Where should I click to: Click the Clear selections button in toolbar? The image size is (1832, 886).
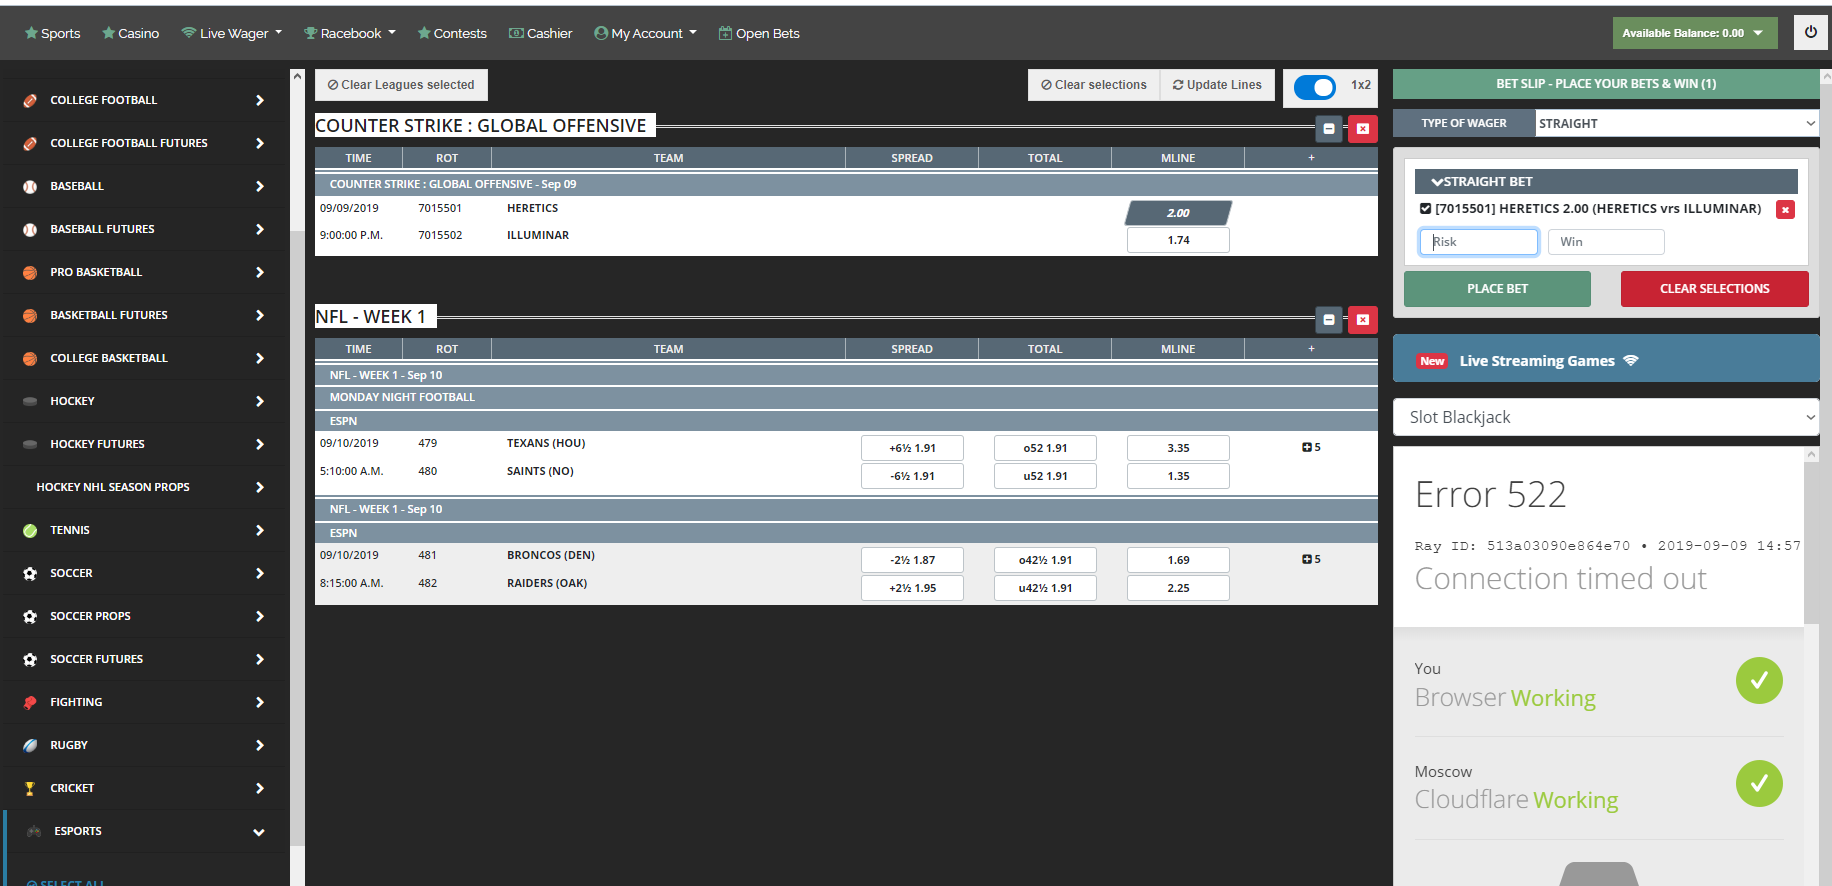pyautogui.click(x=1094, y=85)
